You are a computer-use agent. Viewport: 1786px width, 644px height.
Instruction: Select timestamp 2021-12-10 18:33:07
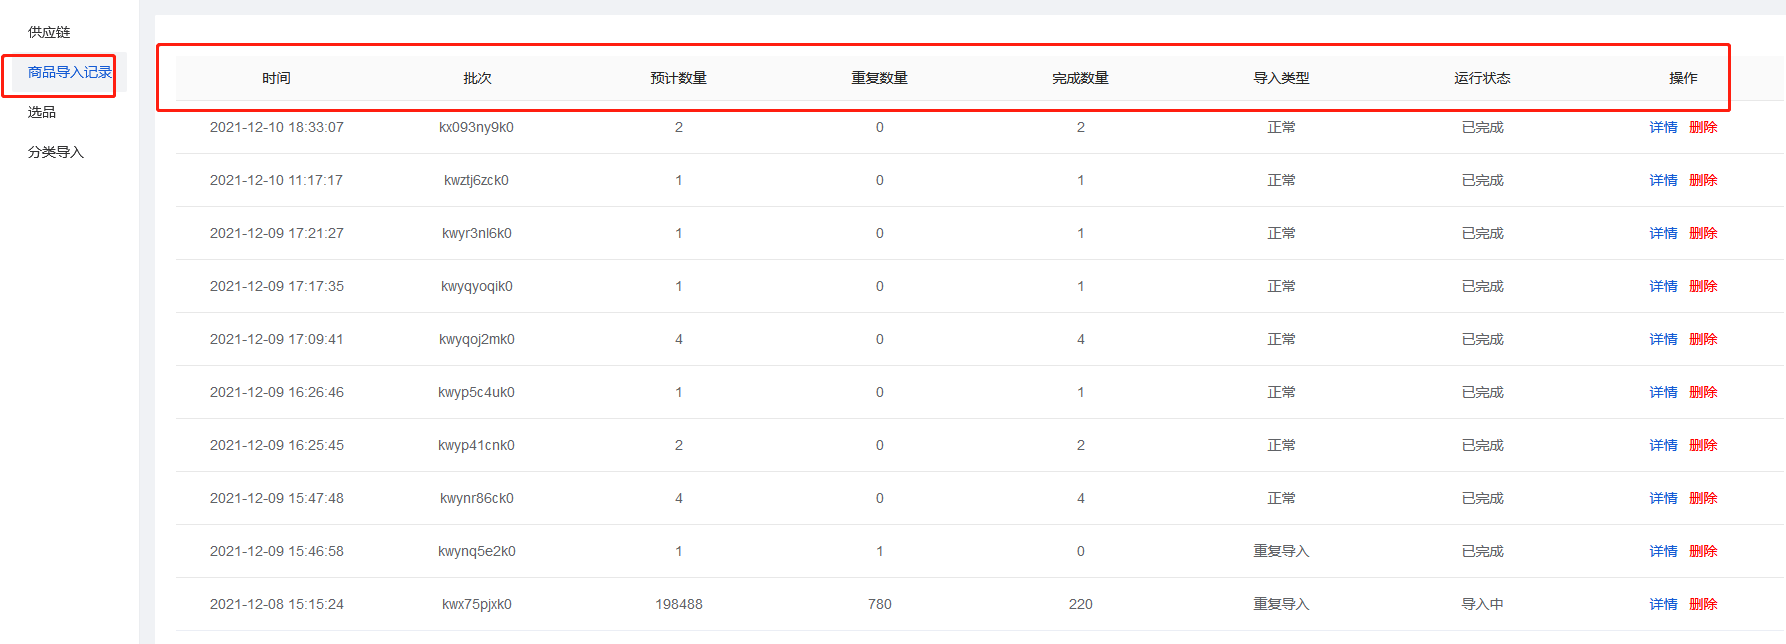(276, 127)
